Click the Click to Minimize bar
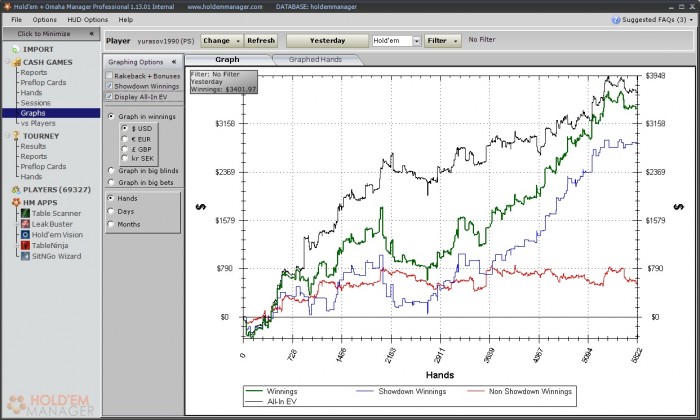Screen dimensions: 700x420 51,33
